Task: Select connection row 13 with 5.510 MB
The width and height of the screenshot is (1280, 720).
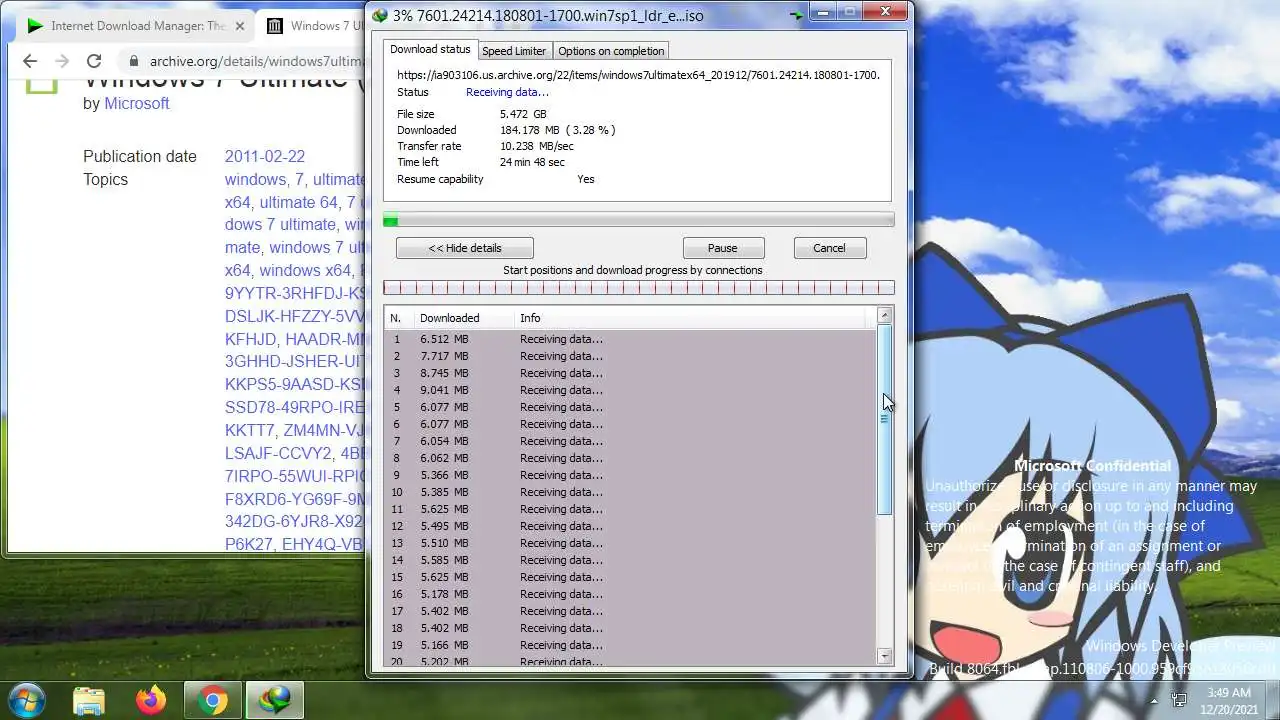Action: [x=630, y=543]
